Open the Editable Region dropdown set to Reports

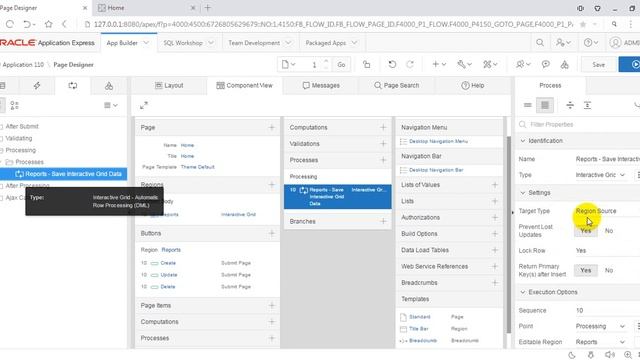point(600,342)
